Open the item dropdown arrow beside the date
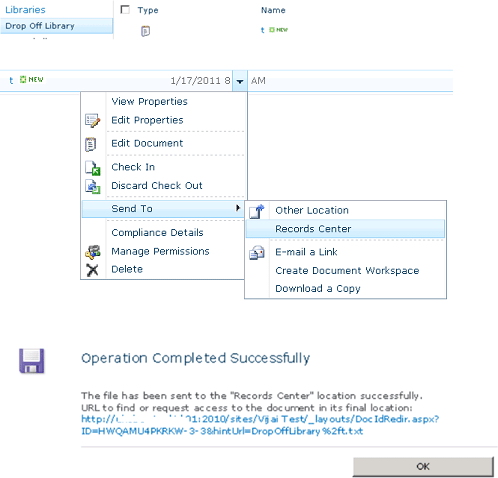Image resolution: width=498 pixels, height=478 pixels. [x=240, y=81]
